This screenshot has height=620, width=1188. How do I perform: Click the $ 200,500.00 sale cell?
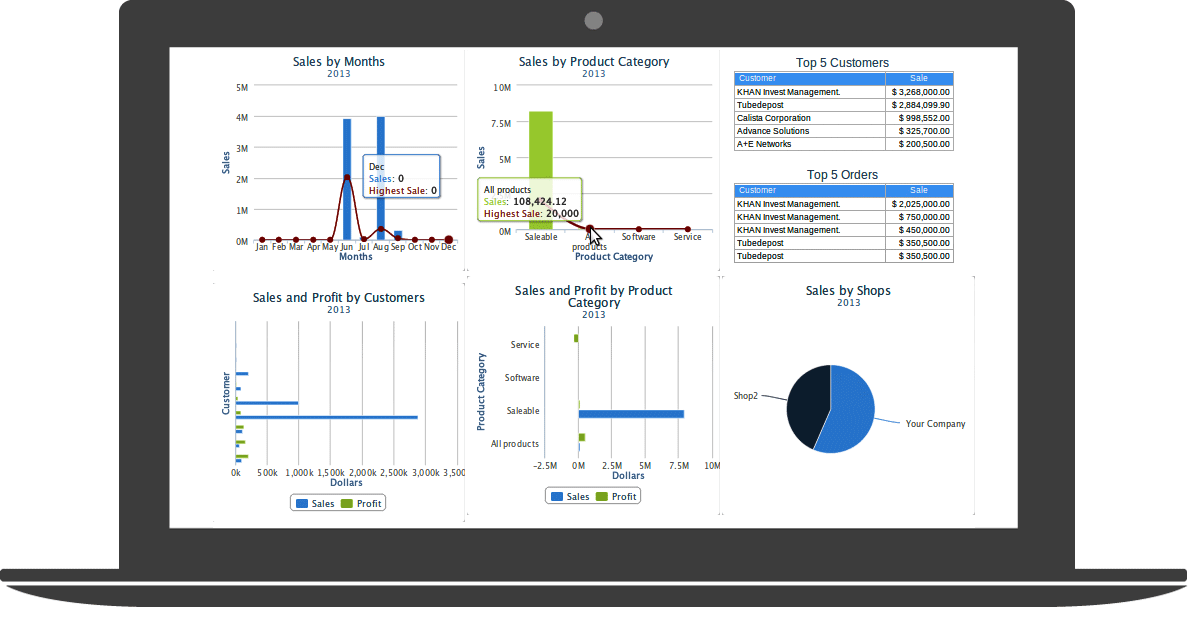click(x=919, y=144)
